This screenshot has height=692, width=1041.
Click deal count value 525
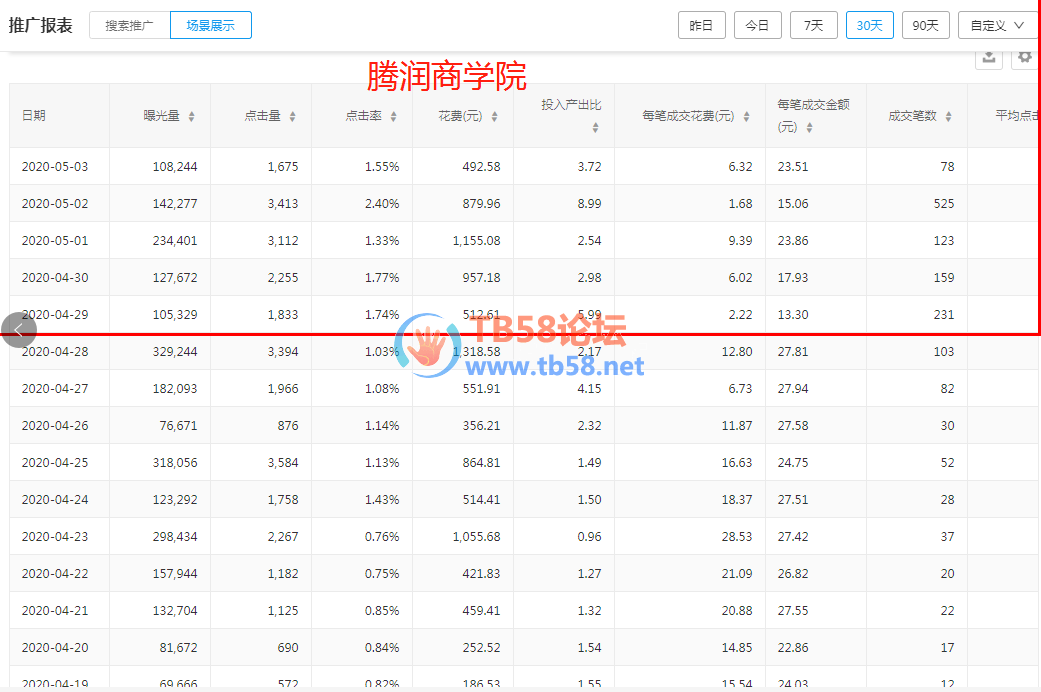[944, 204]
